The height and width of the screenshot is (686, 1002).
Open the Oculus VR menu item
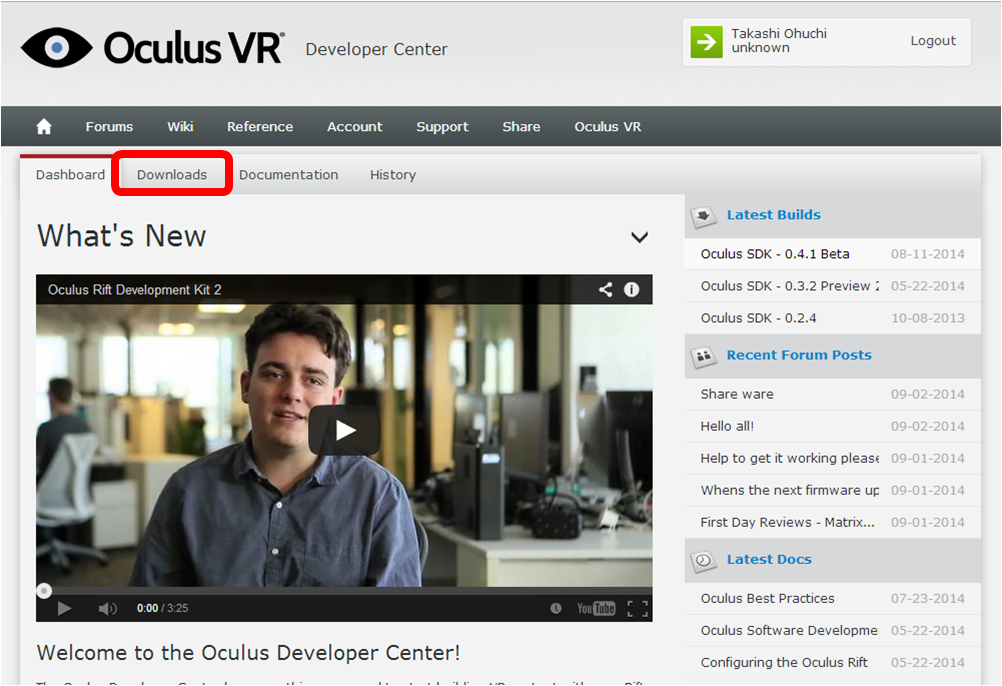tap(608, 126)
